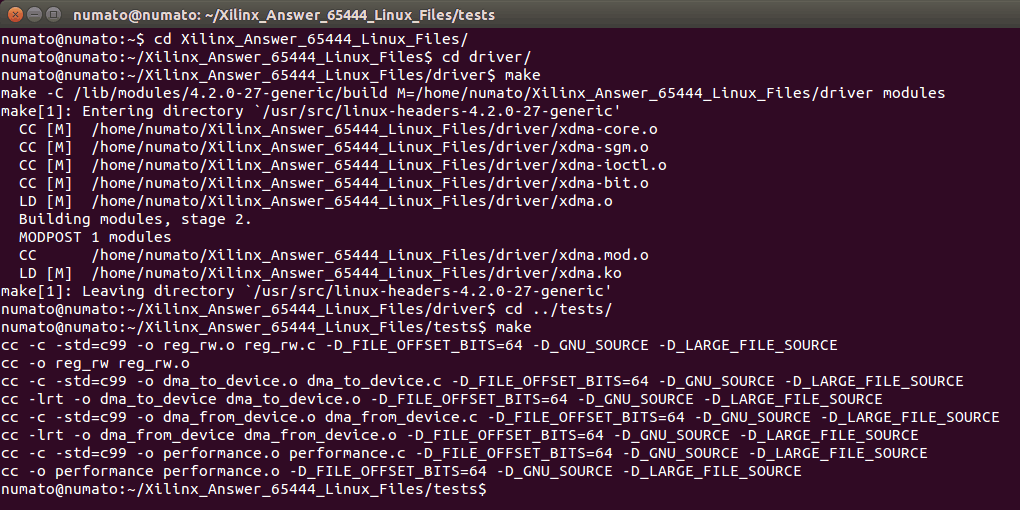This screenshot has height=510, width=1020.
Task: Maximize the terminal window
Action: [53, 15]
